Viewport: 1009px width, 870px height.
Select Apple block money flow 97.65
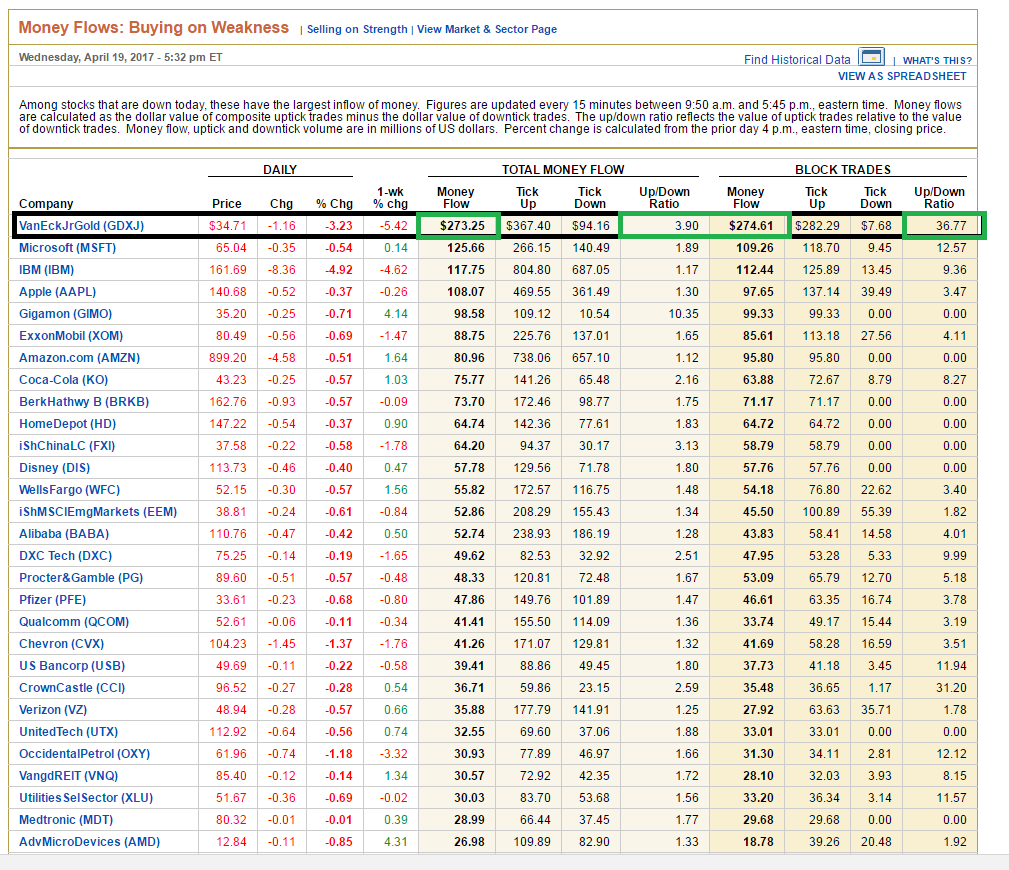(758, 292)
